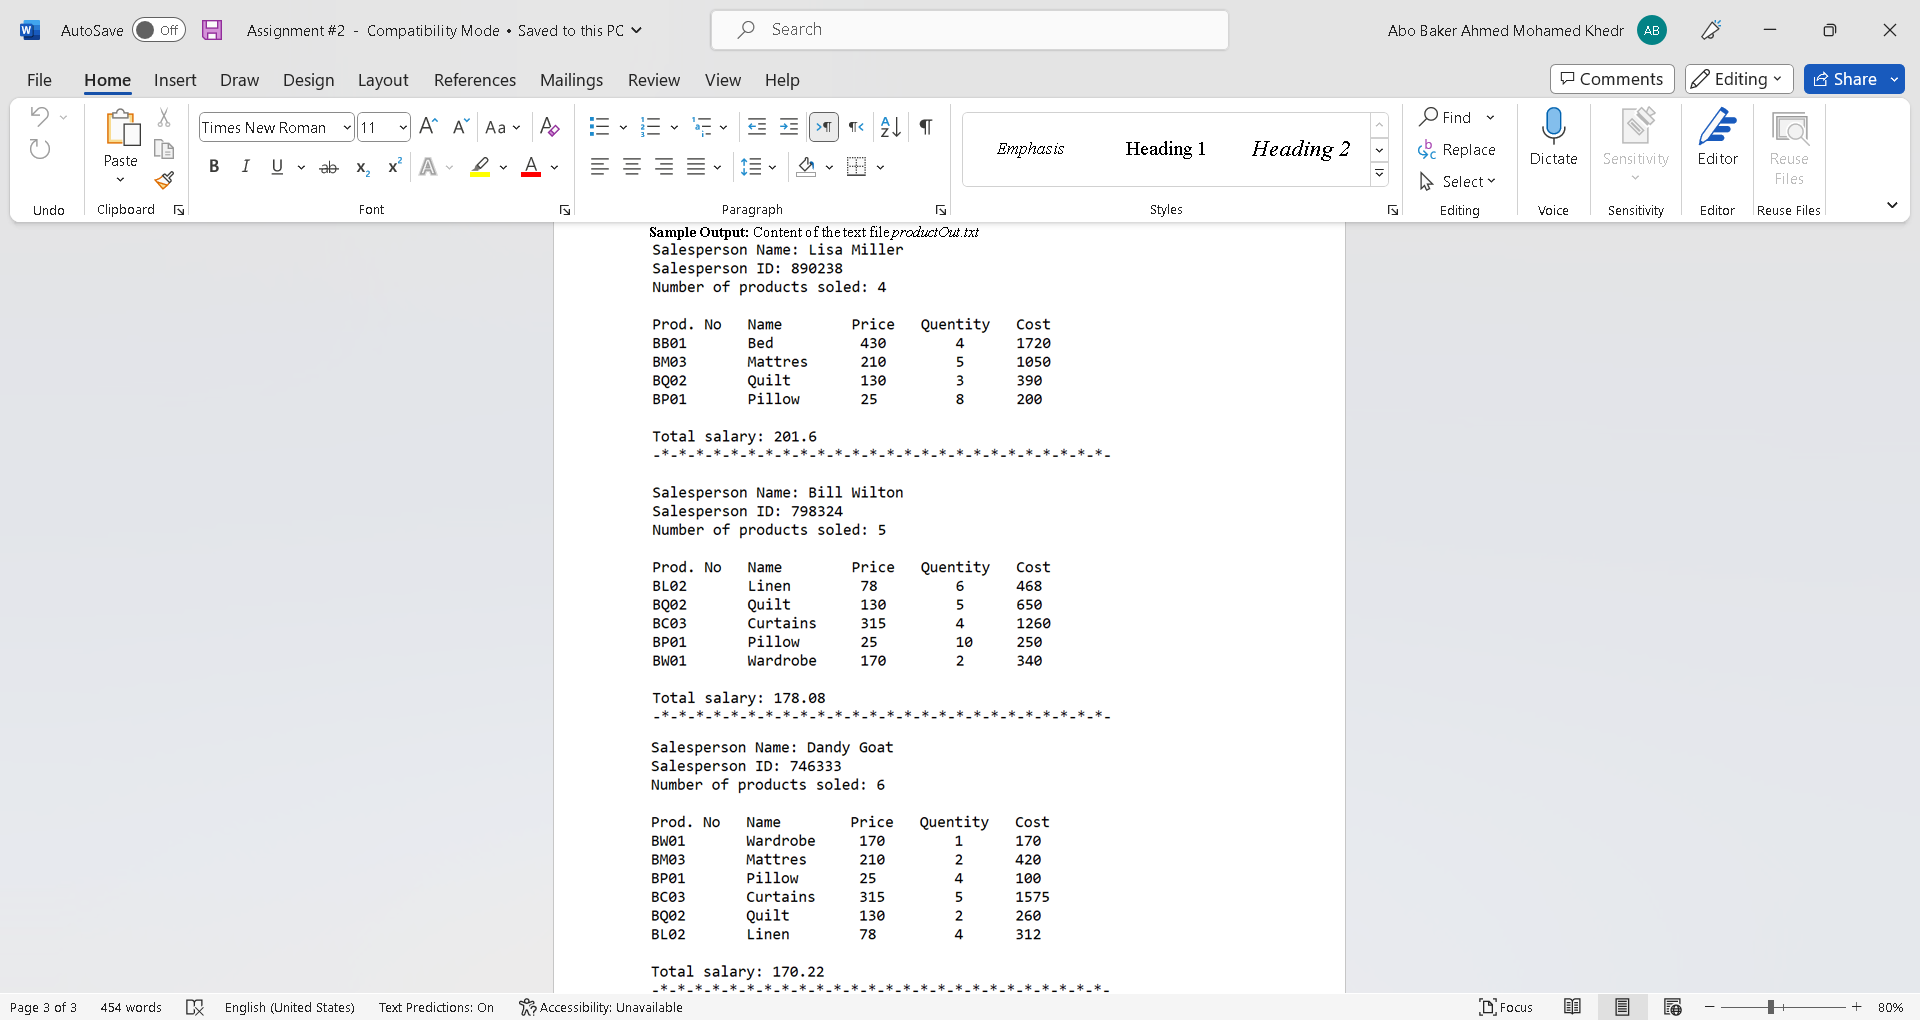Toggle show paragraph marks
The height and width of the screenshot is (1020, 1920).
click(926, 127)
